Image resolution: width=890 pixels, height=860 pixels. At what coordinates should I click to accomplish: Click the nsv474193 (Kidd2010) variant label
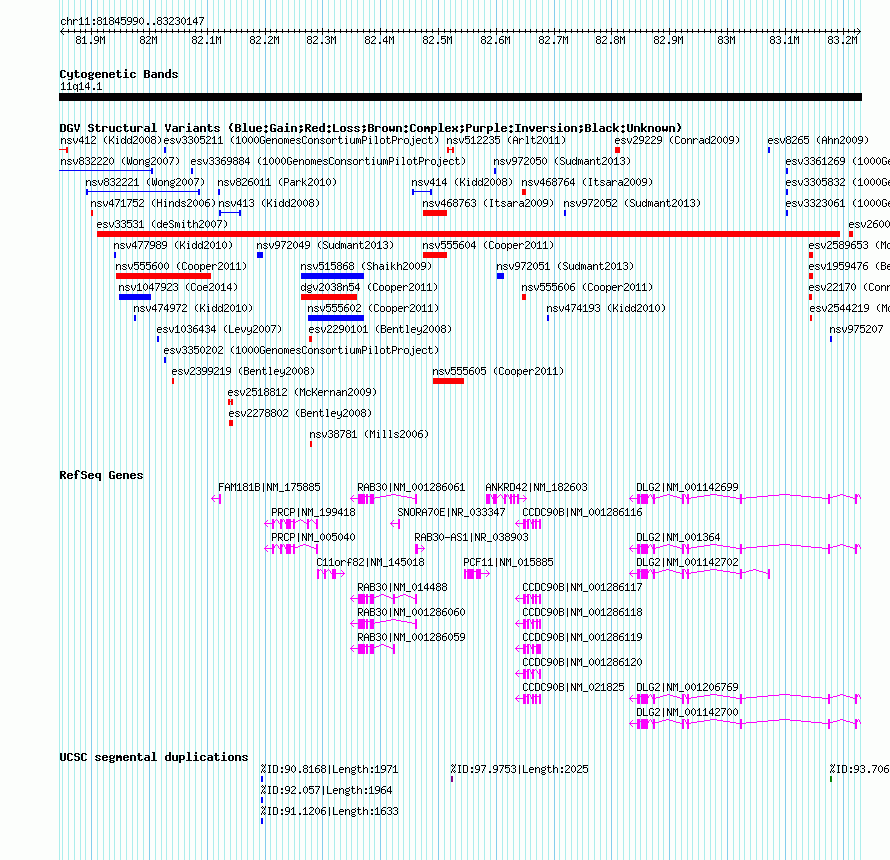click(x=606, y=308)
